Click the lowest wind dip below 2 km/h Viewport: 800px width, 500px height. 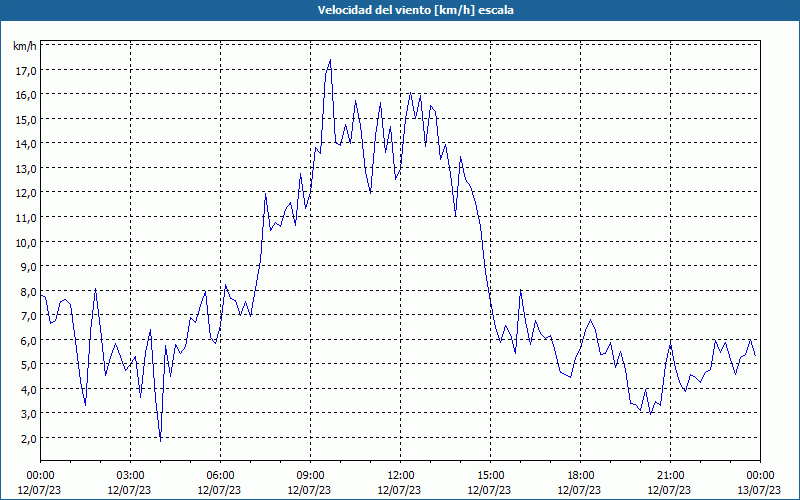pyautogui.click(x=160, y=441)
